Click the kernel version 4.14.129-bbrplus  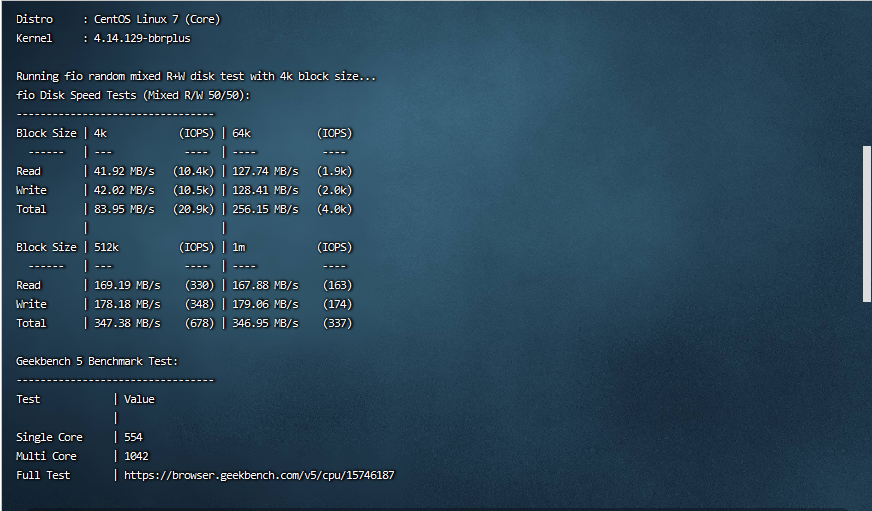142,38
